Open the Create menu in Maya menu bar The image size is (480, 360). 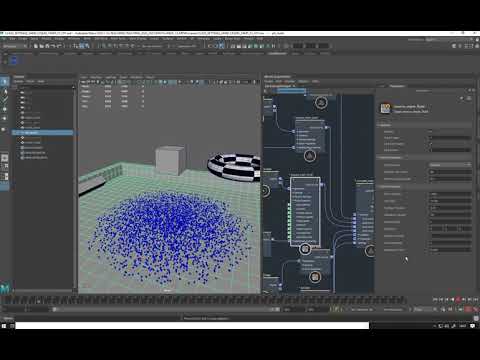[x=23, y=39]
